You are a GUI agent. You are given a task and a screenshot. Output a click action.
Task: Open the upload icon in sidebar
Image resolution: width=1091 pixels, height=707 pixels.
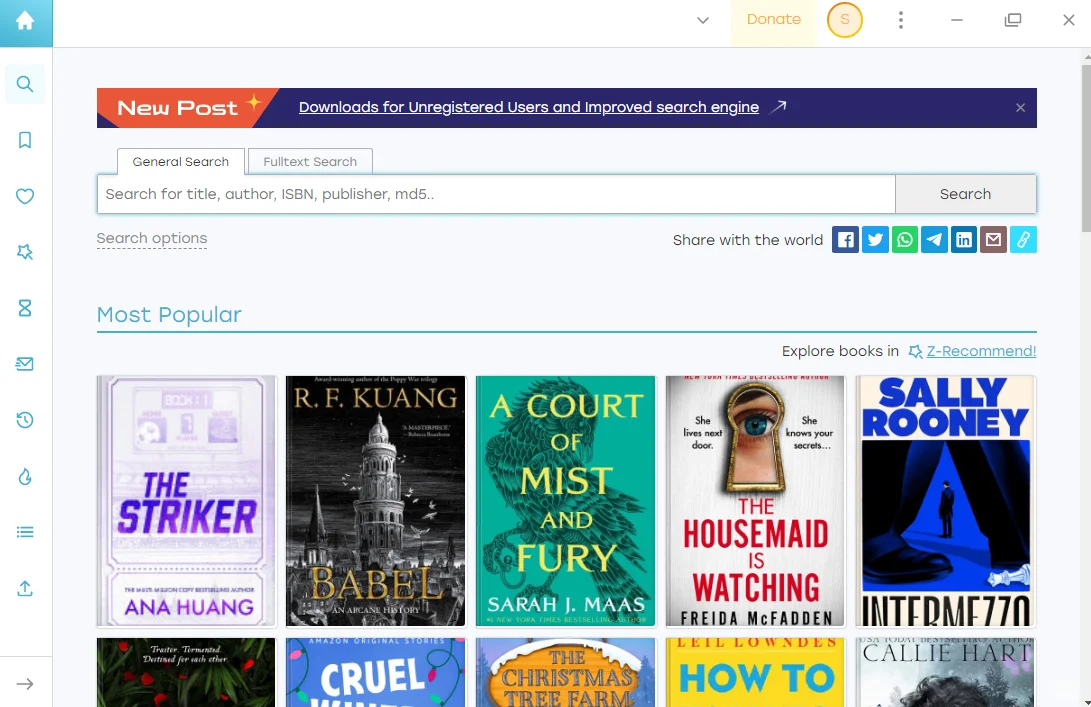coord(25,589)
